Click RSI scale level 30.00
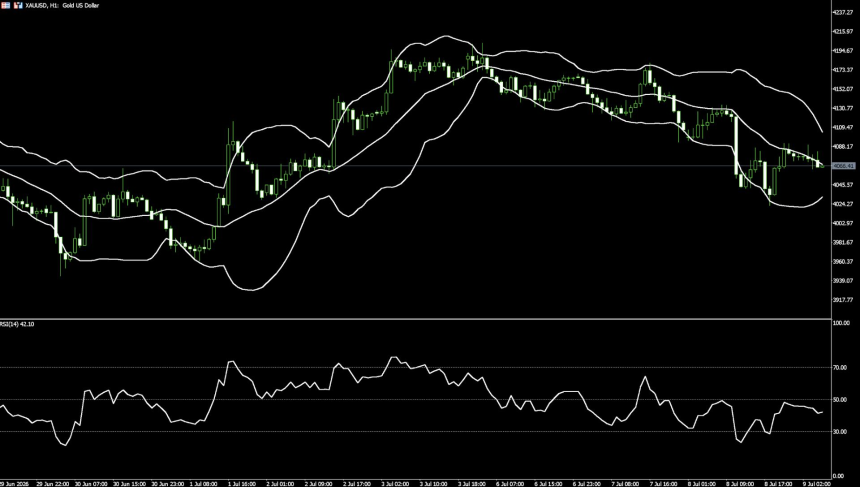 pyautogui.click(x=840, y=432)
